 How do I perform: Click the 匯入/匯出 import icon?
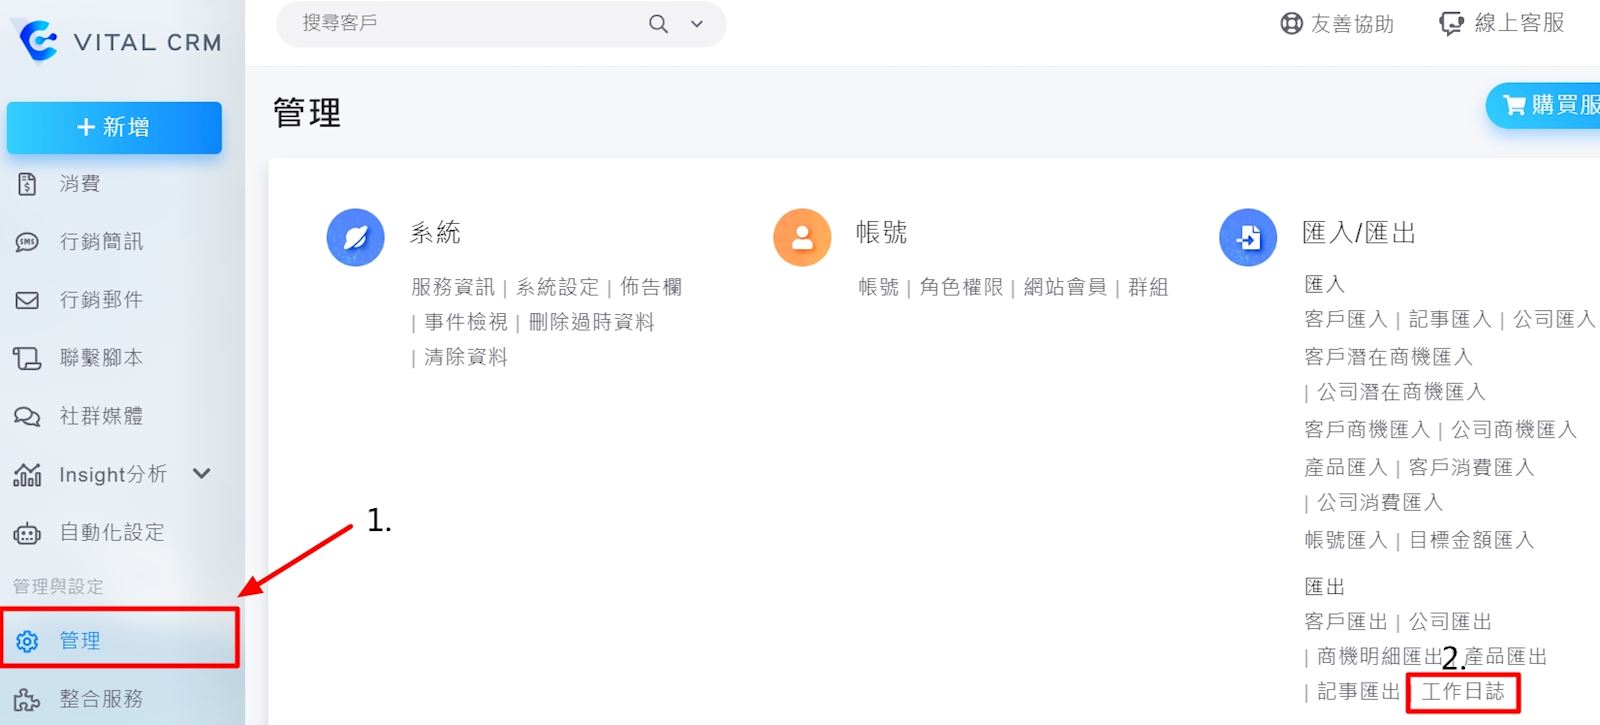pyautogui.click(x=1248, y=237)
